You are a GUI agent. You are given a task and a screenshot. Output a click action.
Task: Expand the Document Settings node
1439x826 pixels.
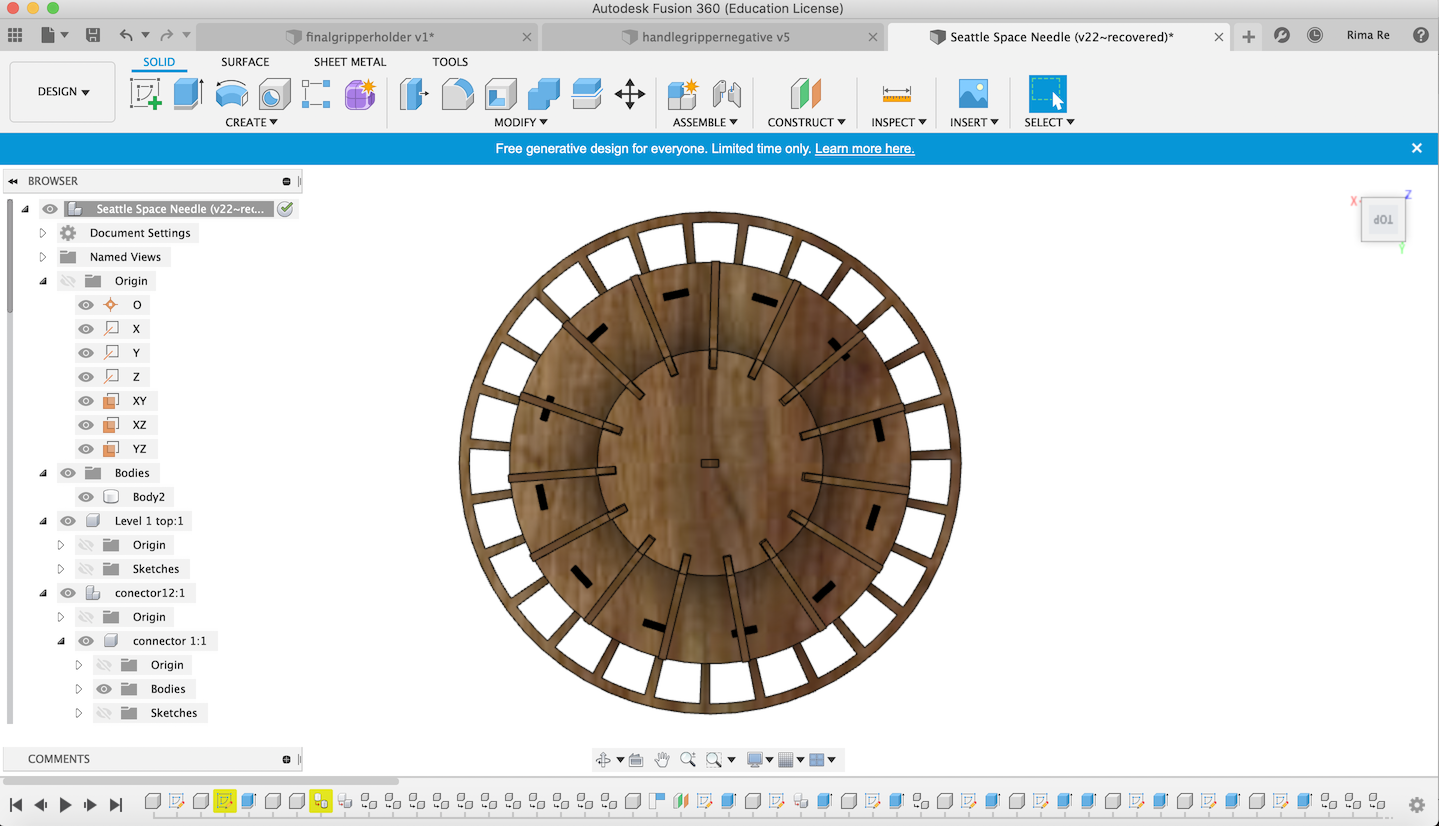click(x=43, y=233)
